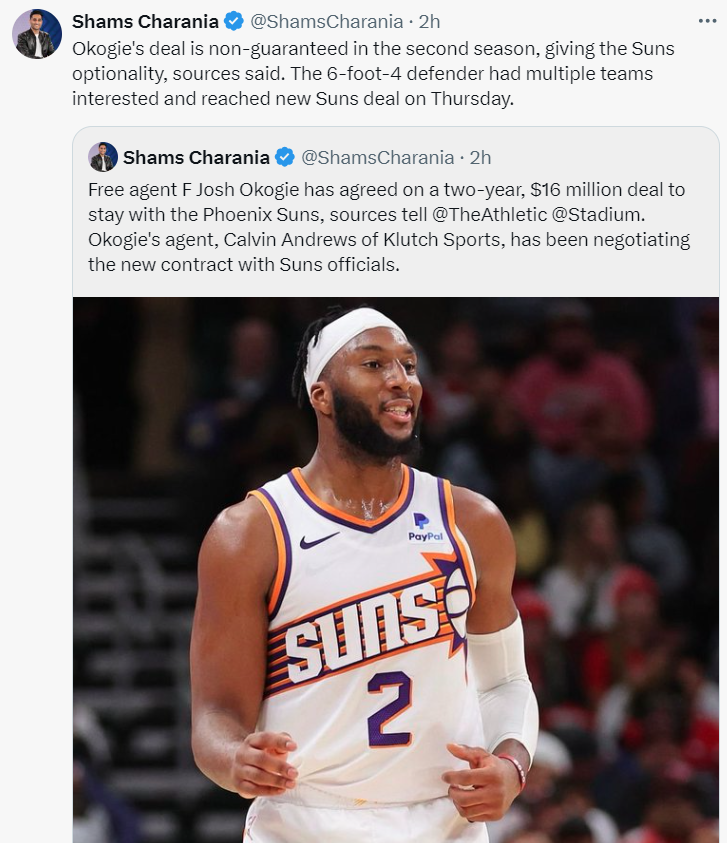Click the 2h timestamp of main tweet
Viewport: 727px width, 843px height.
click(429, 22)
